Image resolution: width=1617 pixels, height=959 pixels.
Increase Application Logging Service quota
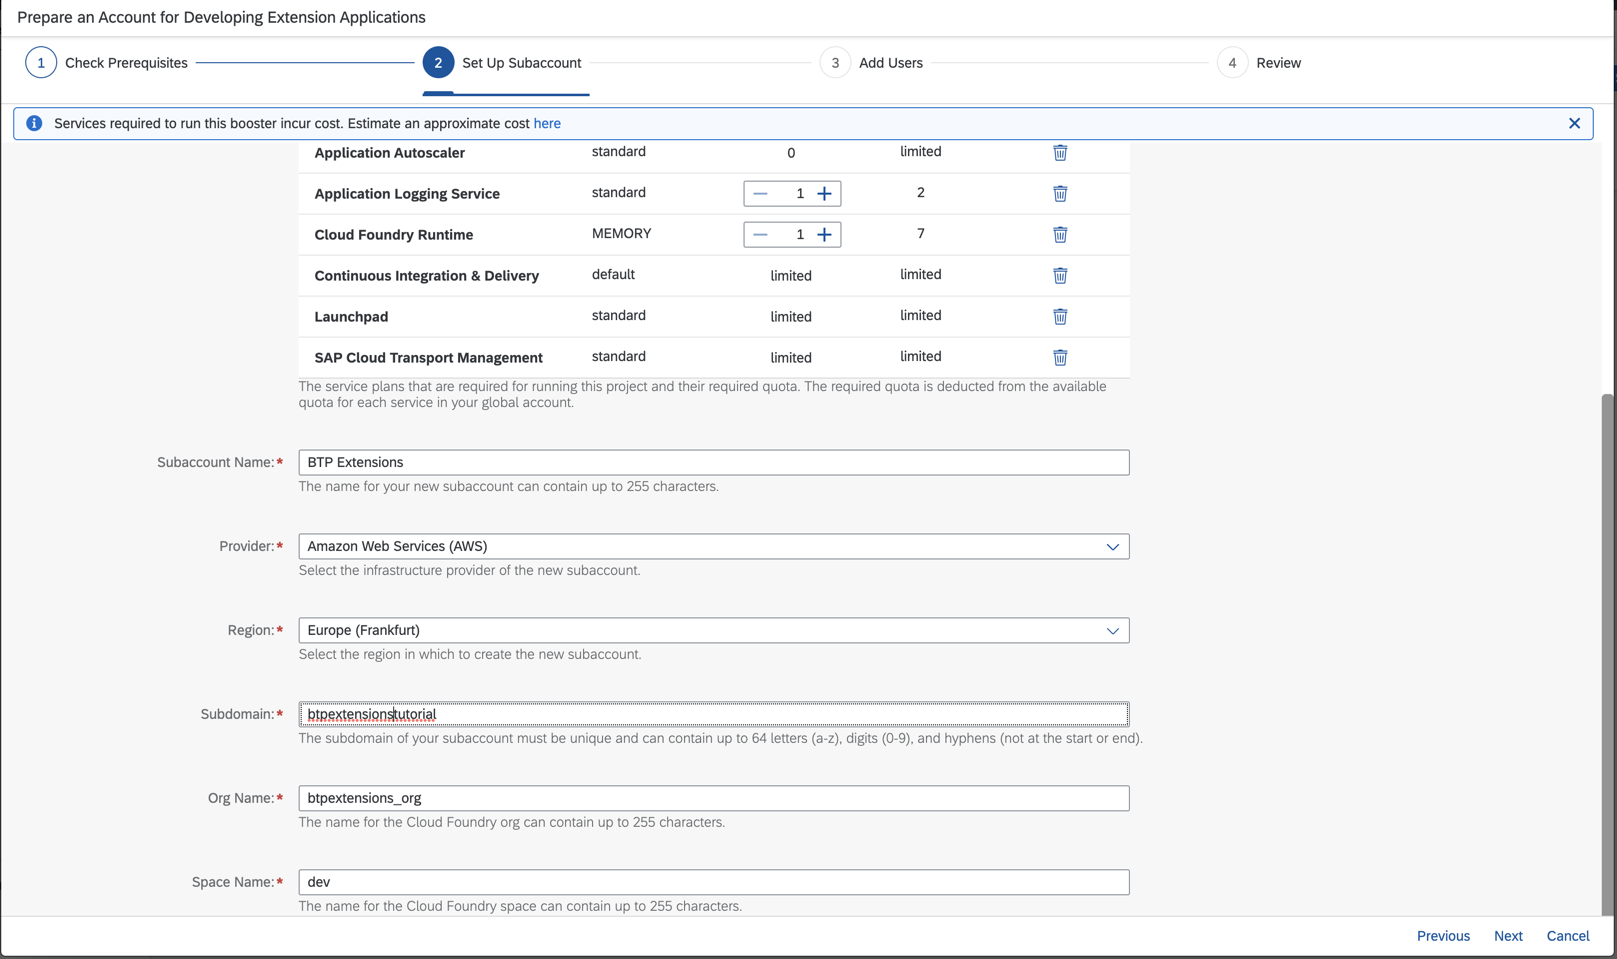(824, 193)
